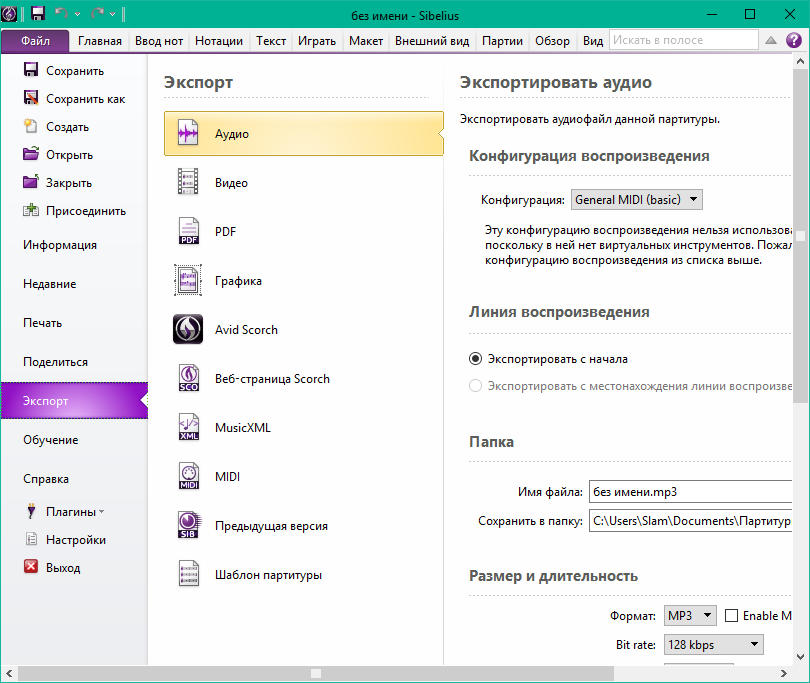Screen dimensions: 810x683
Task: Click the Искать в полосе search field
Action: [683, 40]
